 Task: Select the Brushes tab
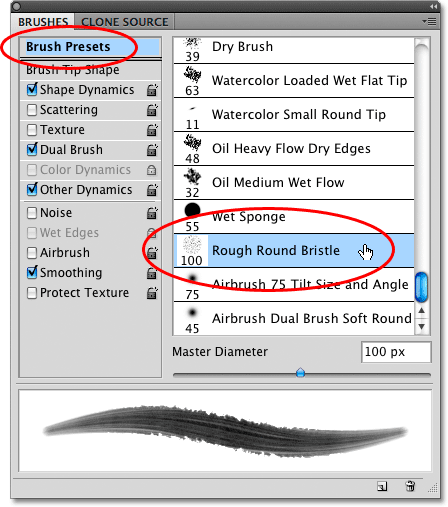coord(43,22)
